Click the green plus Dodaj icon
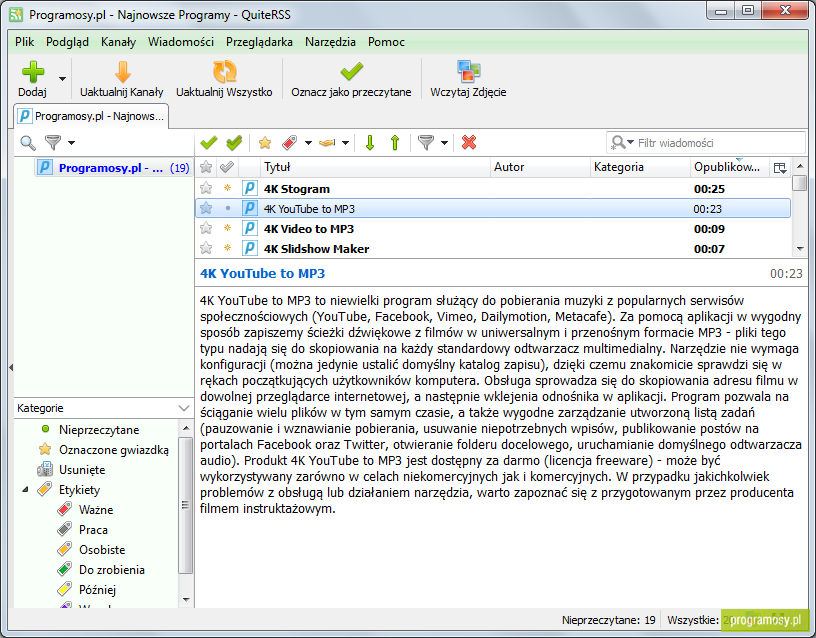Image resolution: width=816 pixels, height=638 pixels. (33, 72)
